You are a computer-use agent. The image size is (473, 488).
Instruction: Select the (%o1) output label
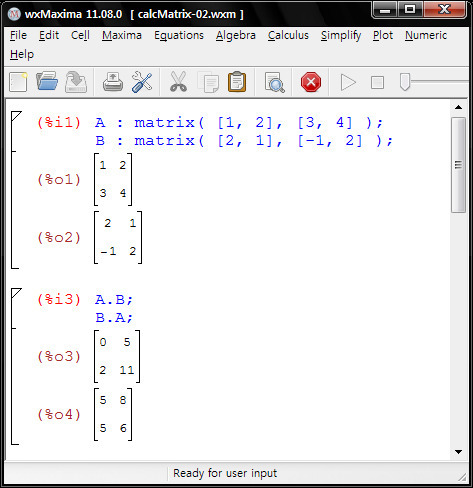point(59,180)
